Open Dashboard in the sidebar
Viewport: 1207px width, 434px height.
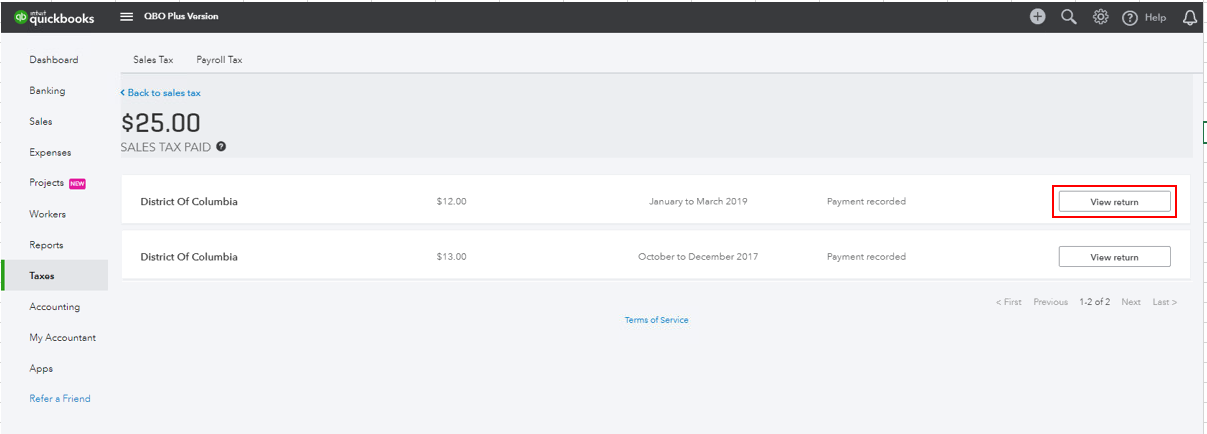coord(54,60)
